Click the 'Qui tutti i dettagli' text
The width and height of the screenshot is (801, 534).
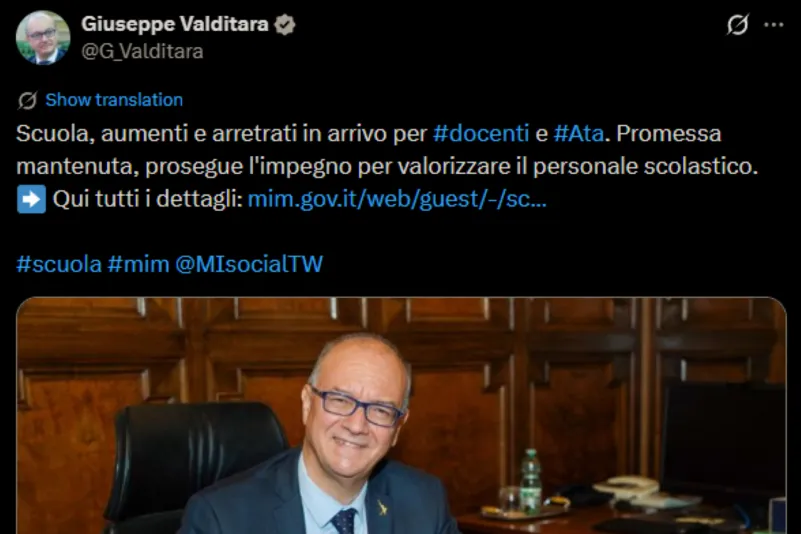(x=148, y=199)
